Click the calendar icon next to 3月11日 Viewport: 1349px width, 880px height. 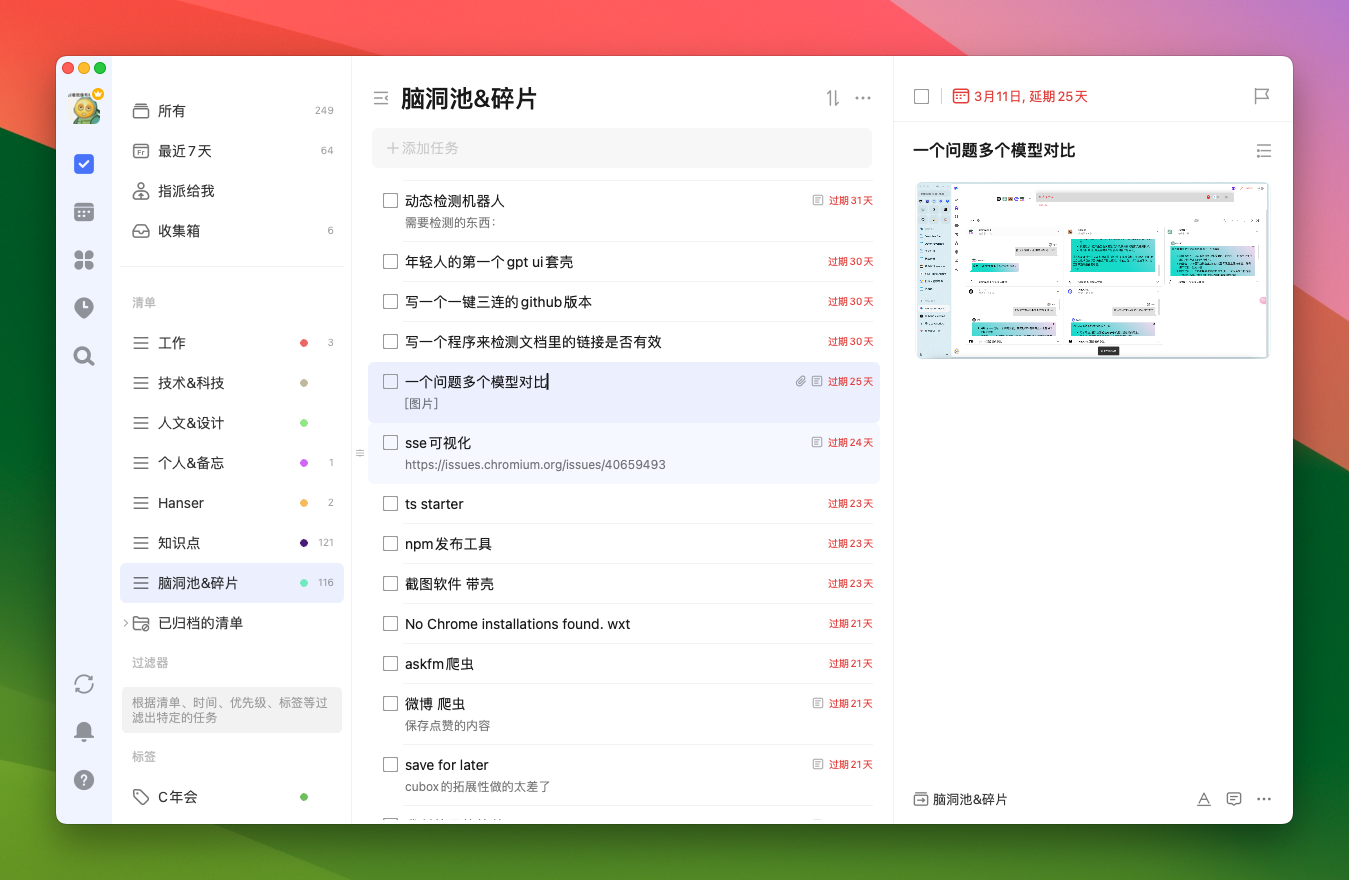click(960, 96)
